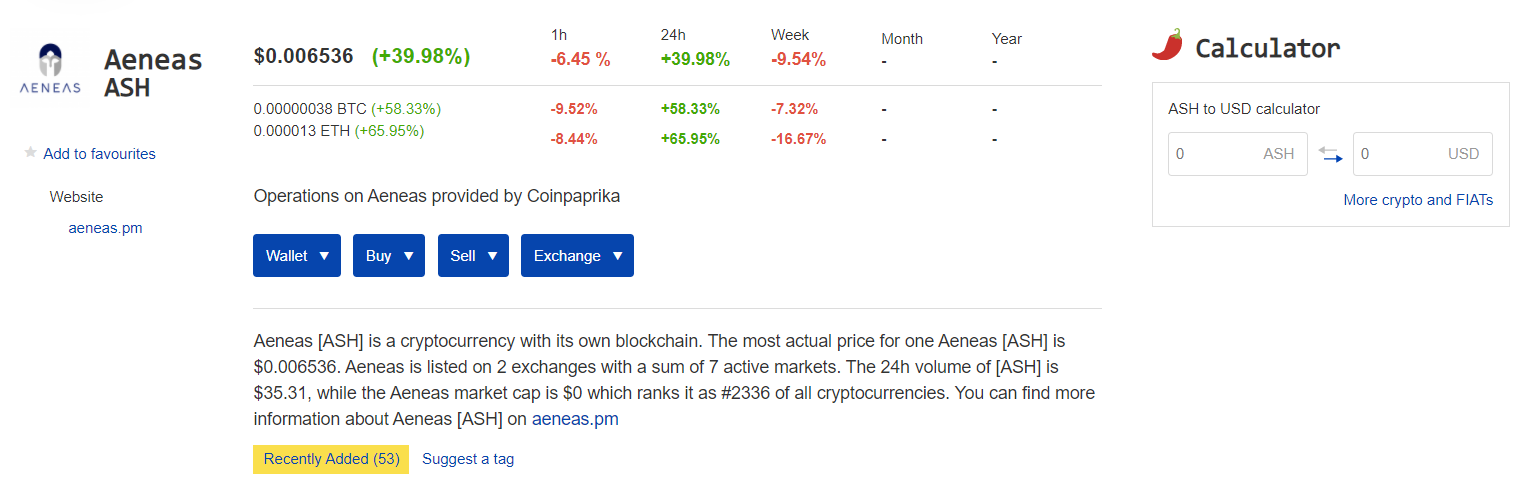
Task: Click the Calculator heading
Action: click(1267, 47)
